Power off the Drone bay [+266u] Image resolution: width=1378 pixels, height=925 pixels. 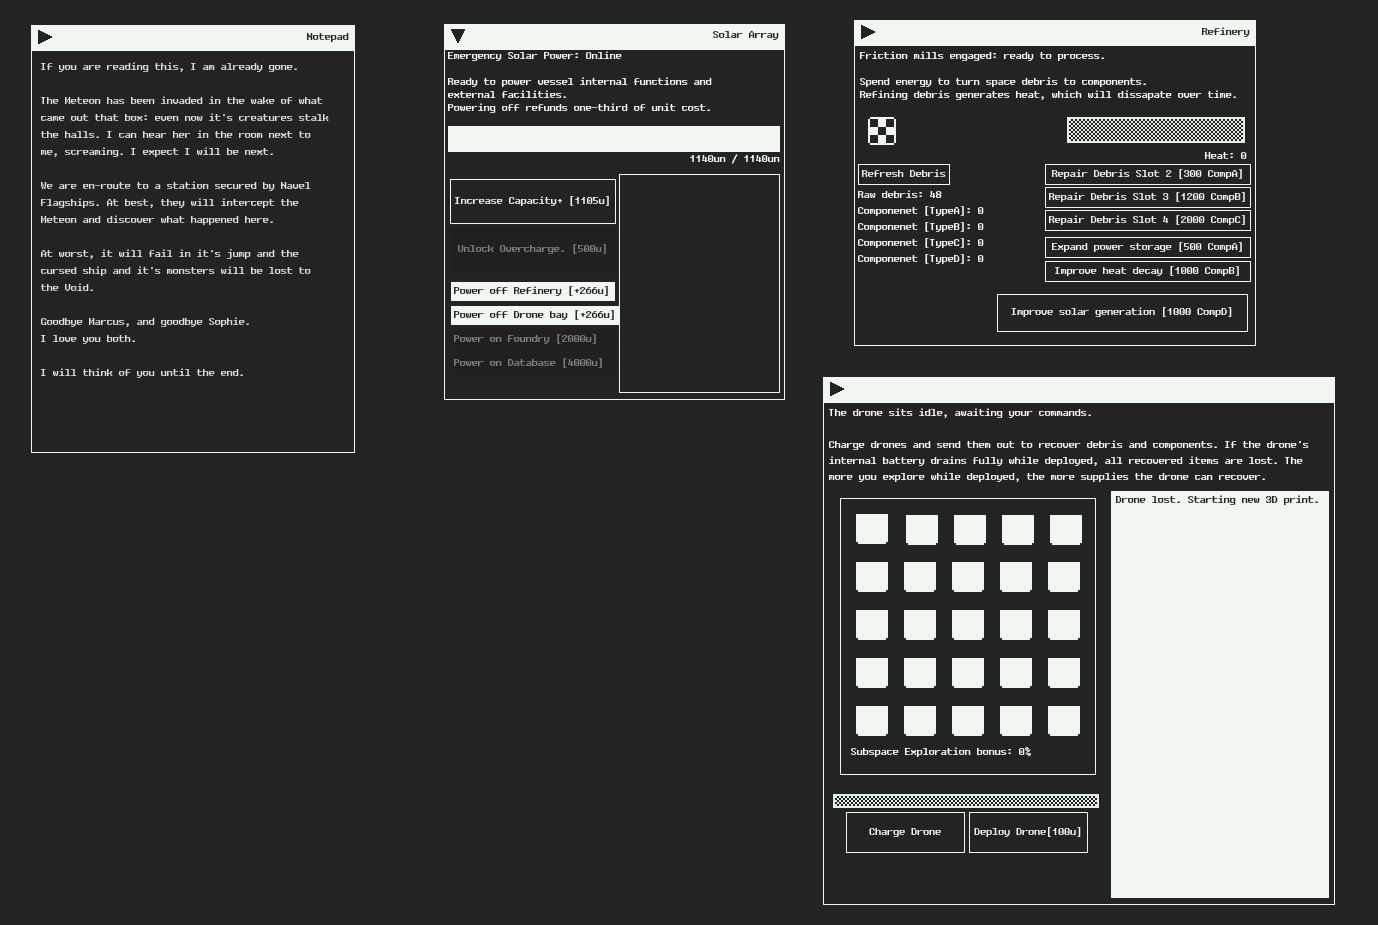click(534, 315)
